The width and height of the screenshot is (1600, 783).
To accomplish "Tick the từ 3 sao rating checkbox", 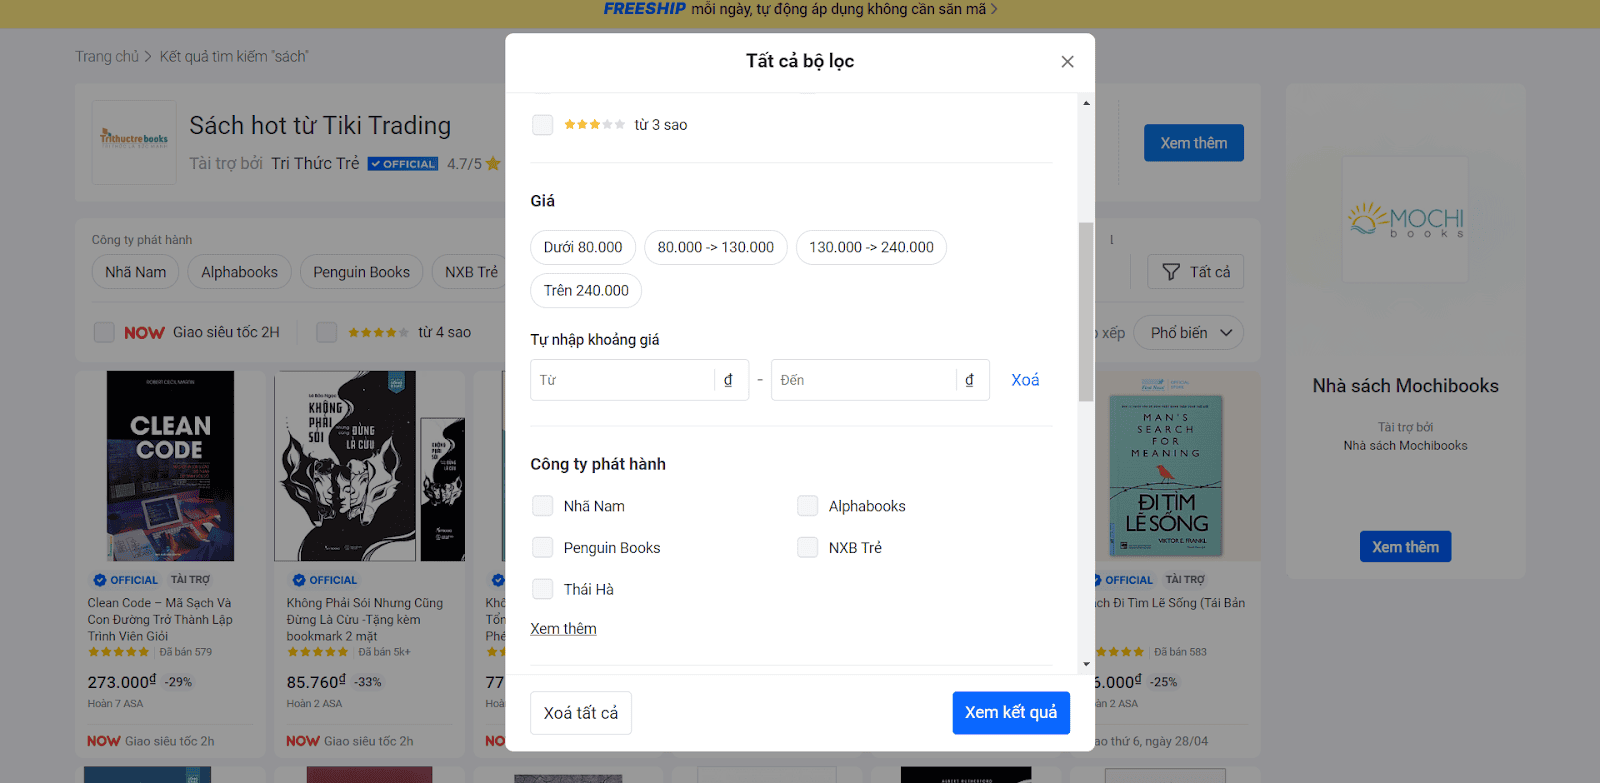I will [x=543, y=125].
